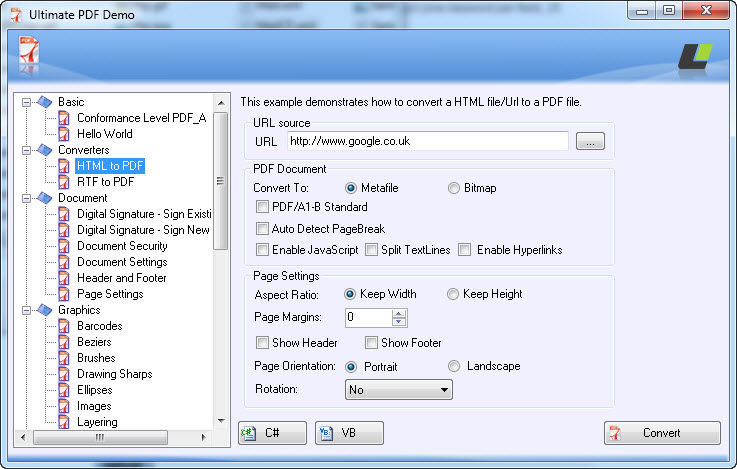Collapse the Basic tree node
The height and width of the screenshot is (469, 737).
[x=27, y=102]
